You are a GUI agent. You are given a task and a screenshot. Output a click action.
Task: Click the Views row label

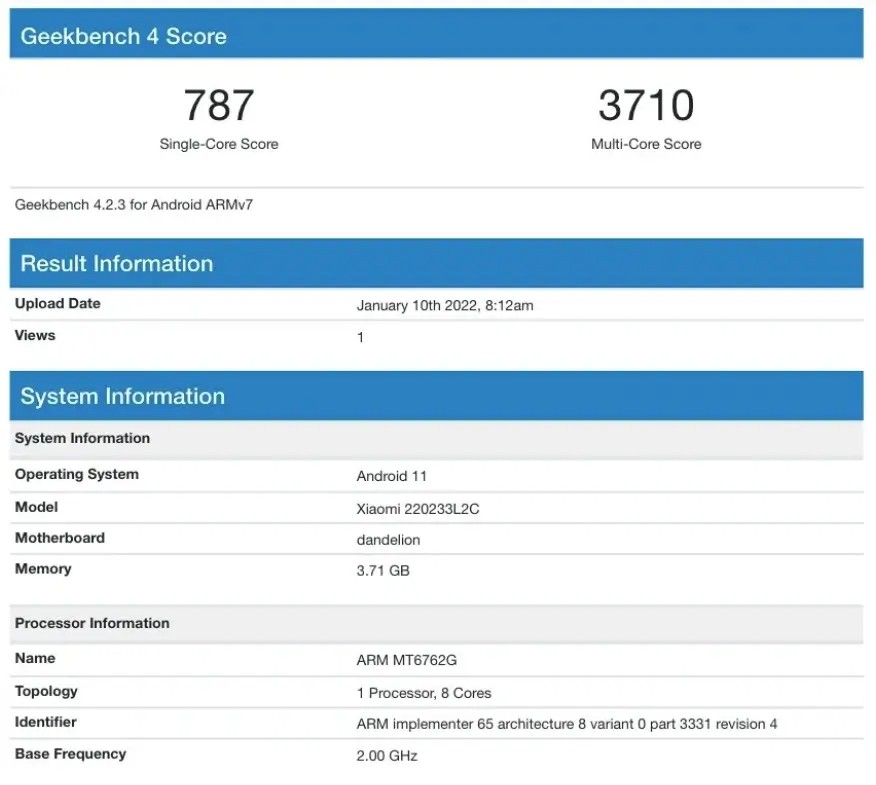click(35, 335)
